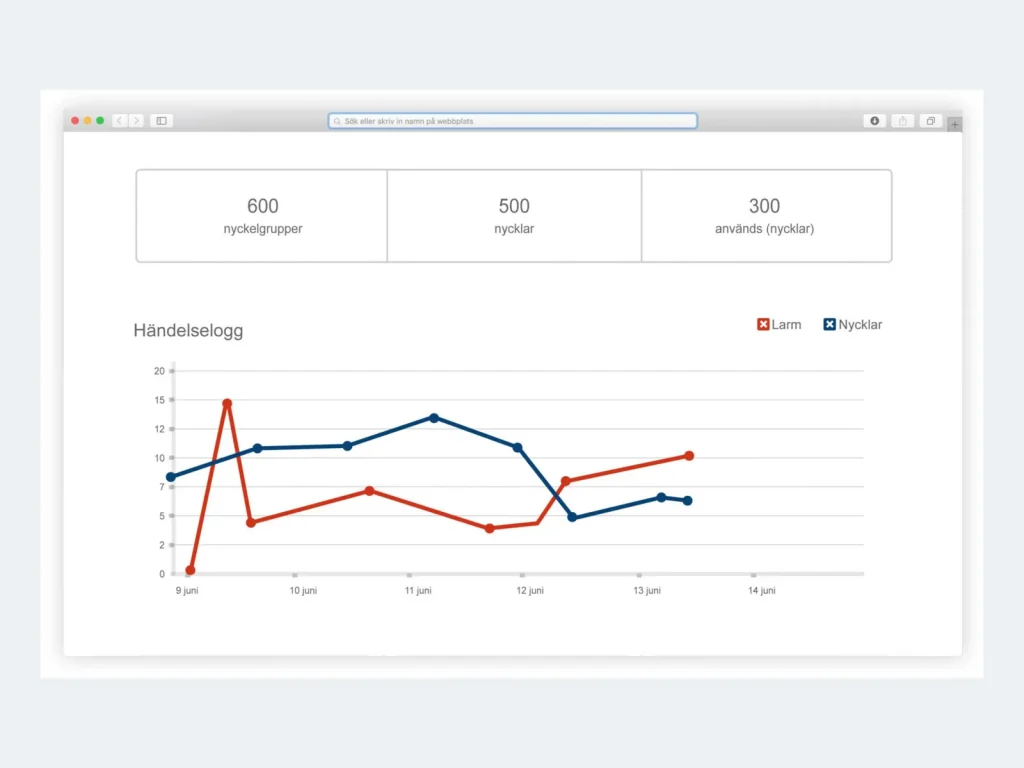The width and height of the screenshot is (1024, 768).
Task: Add a new tab with plus button
Action: 955,124
